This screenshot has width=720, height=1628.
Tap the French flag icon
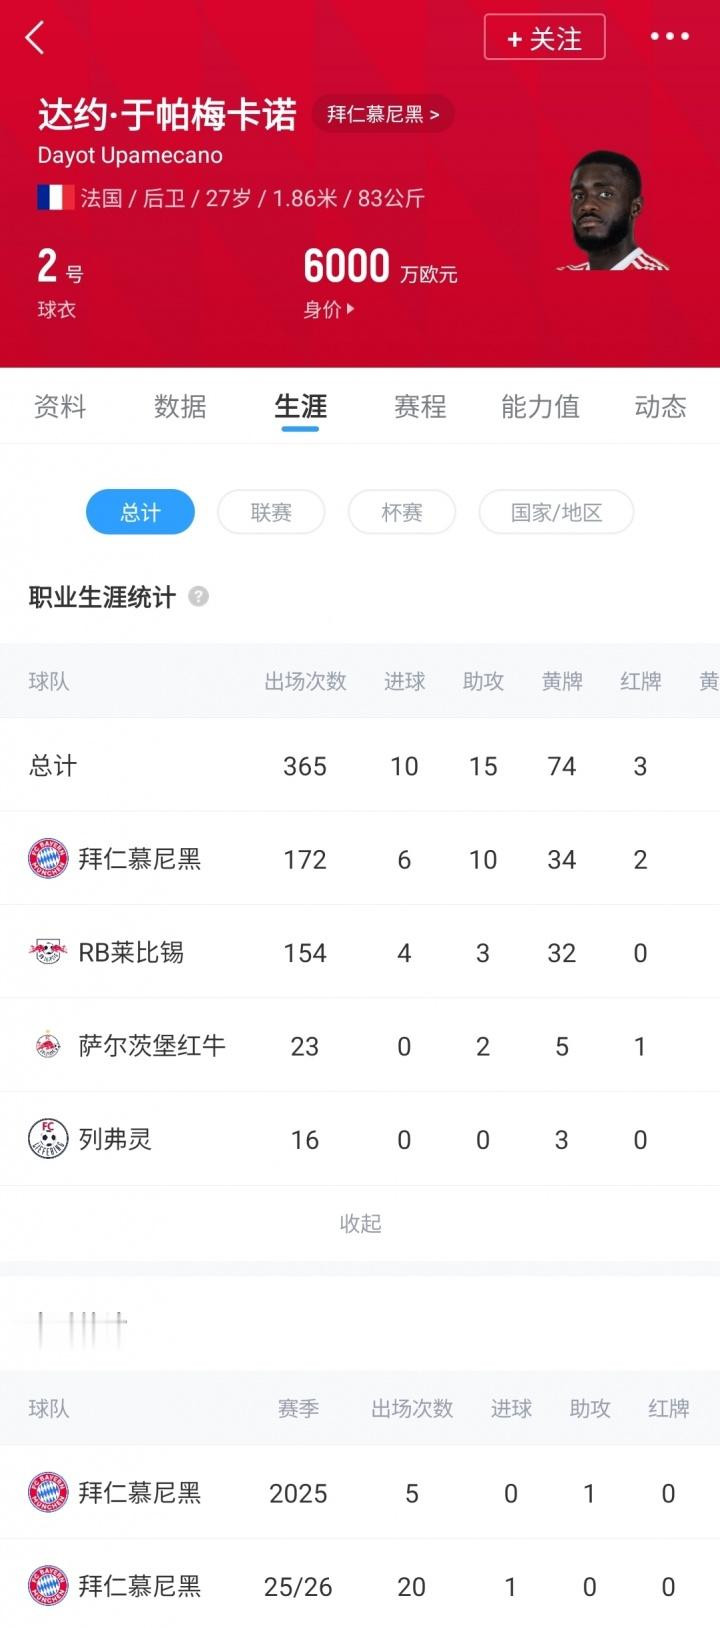(55, 197)
